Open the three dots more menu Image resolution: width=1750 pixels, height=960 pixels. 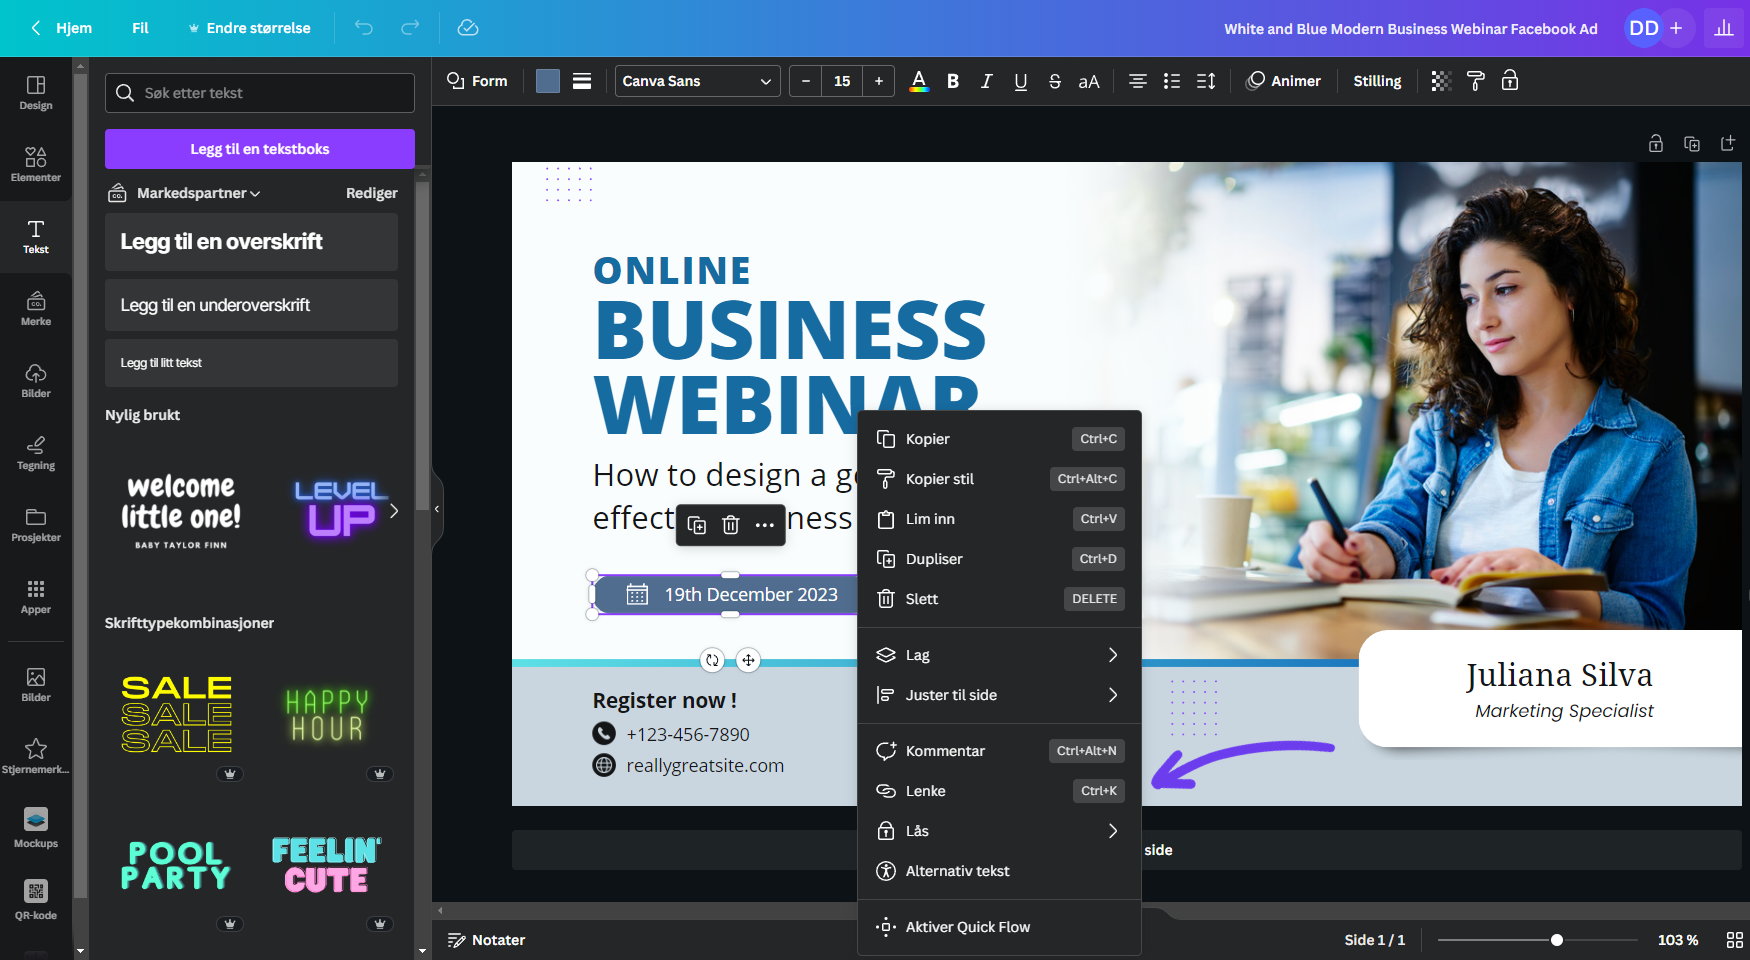(x=765, y=525)
